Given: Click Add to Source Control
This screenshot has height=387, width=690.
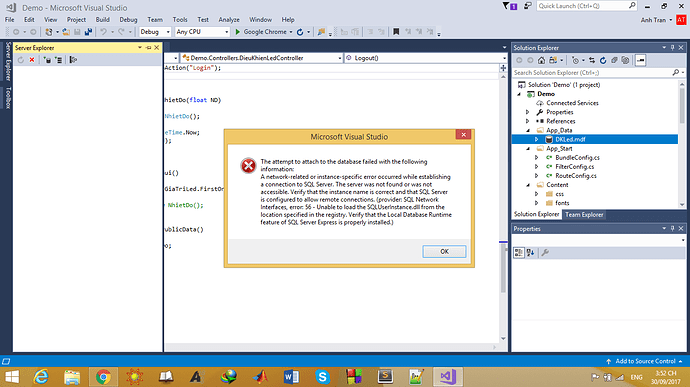Looking at the screenshot, I should click(645, 361).
